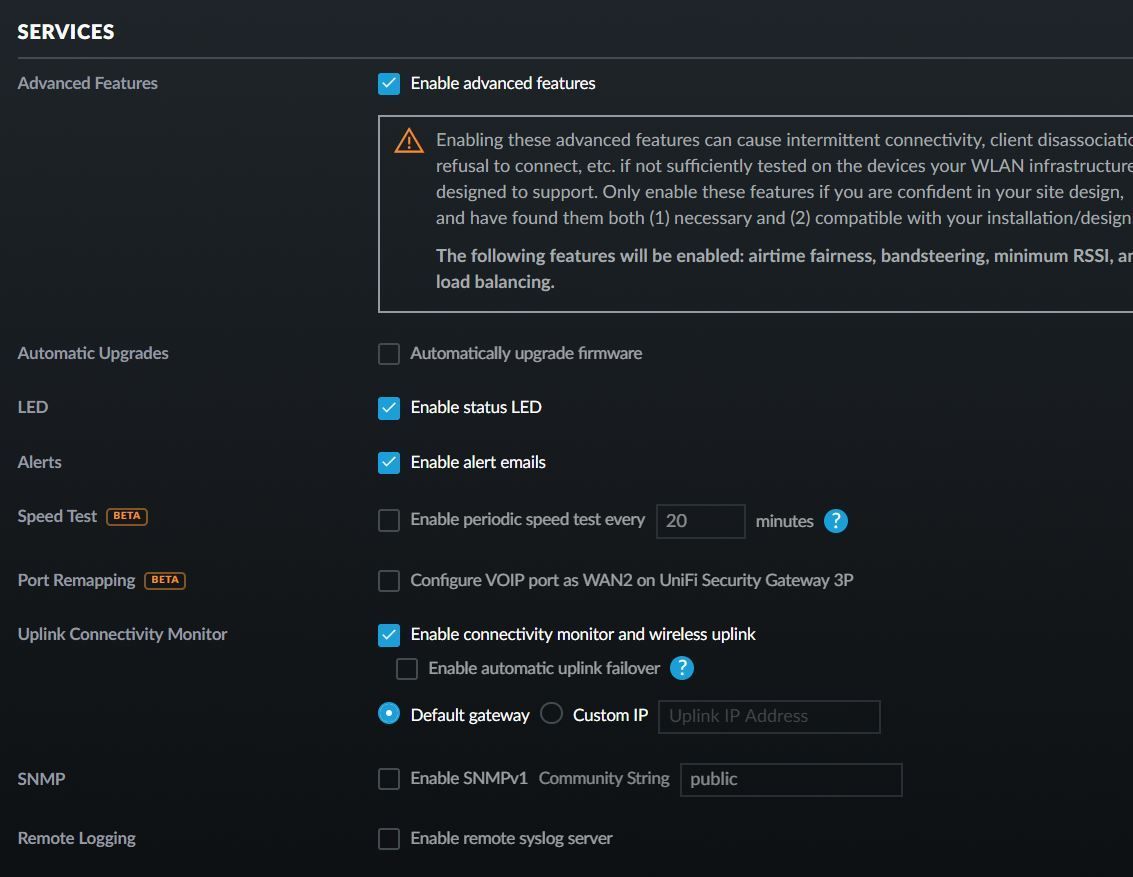This screenshot has width=1133, height=877.
Task: Click the speed test minutes input field
Action: 700,521
